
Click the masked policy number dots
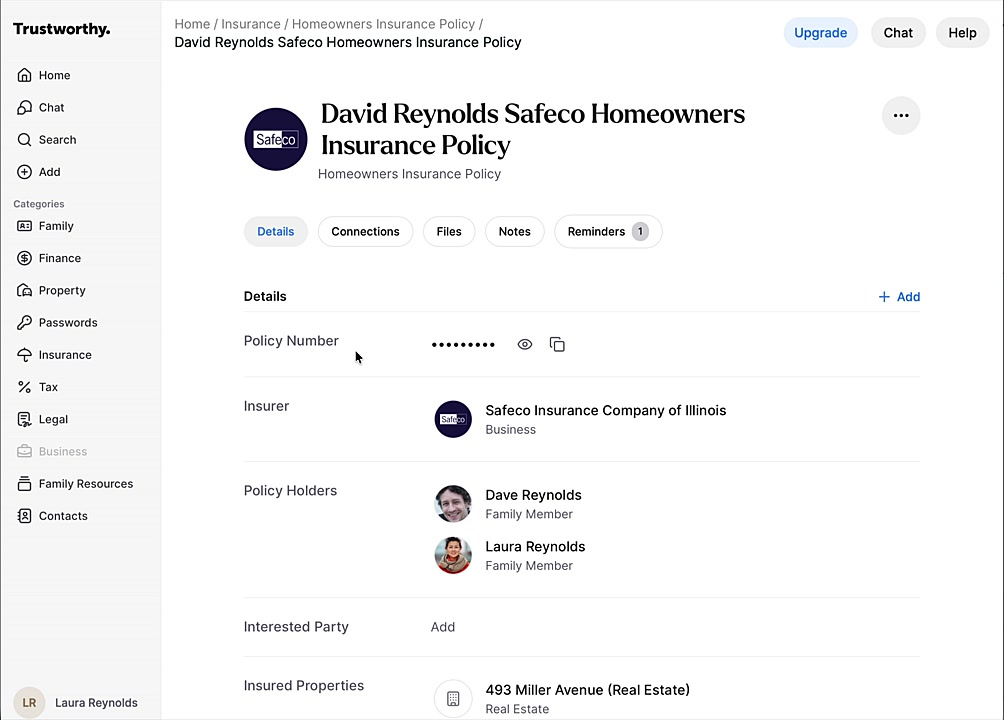coord(463,345)
